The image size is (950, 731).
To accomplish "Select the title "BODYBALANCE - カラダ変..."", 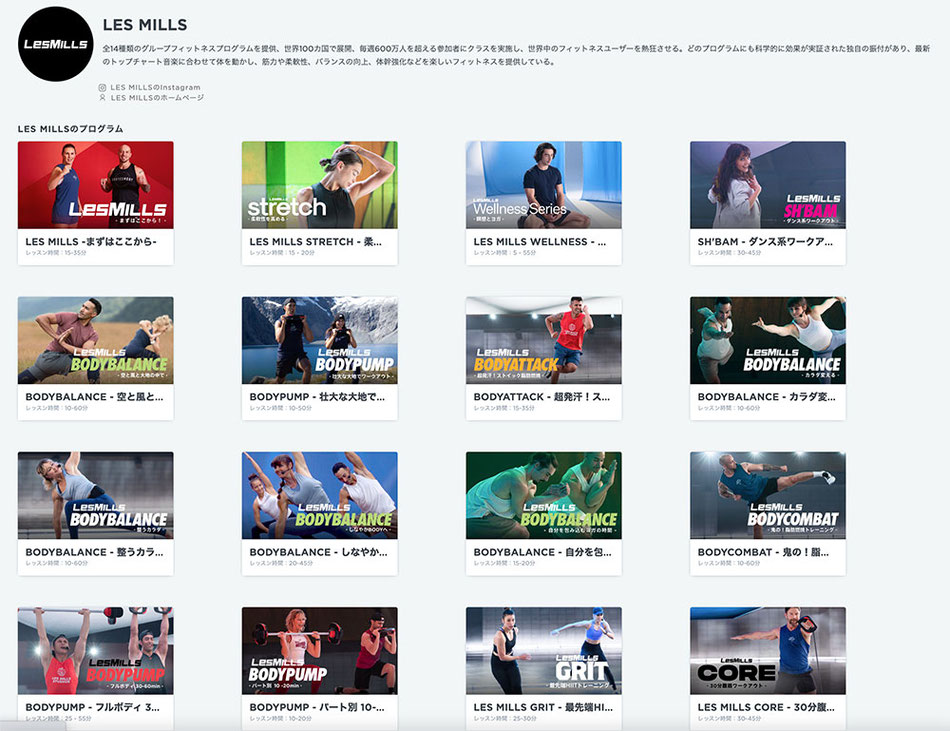I will point(766,397).
